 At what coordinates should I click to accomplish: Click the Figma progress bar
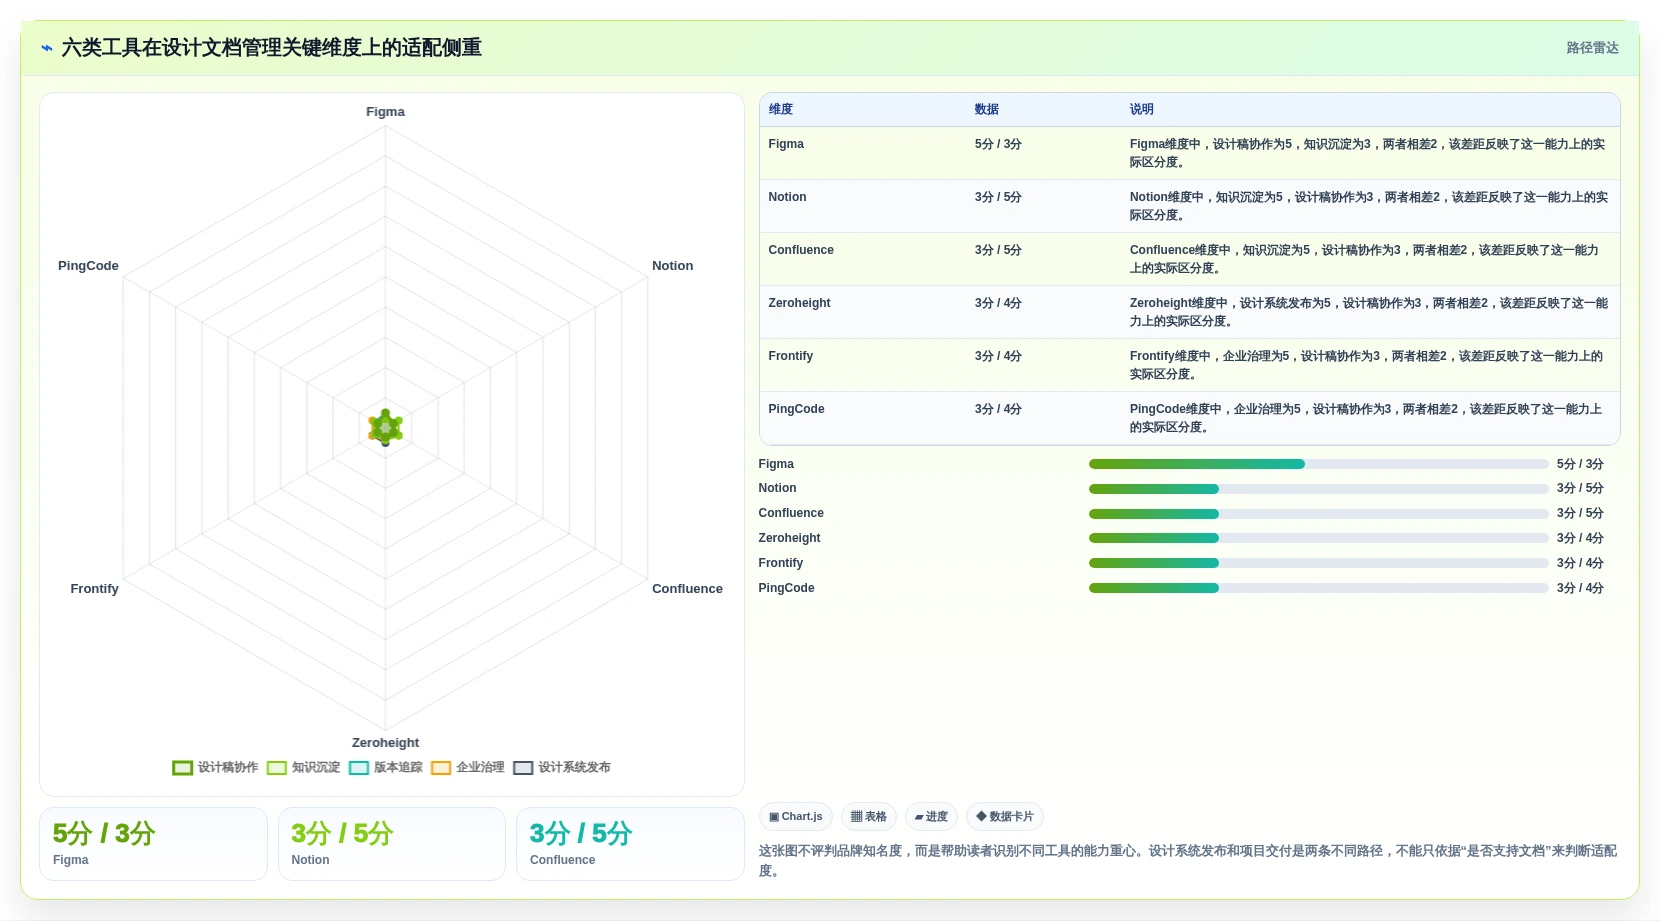coord(1318,464)
